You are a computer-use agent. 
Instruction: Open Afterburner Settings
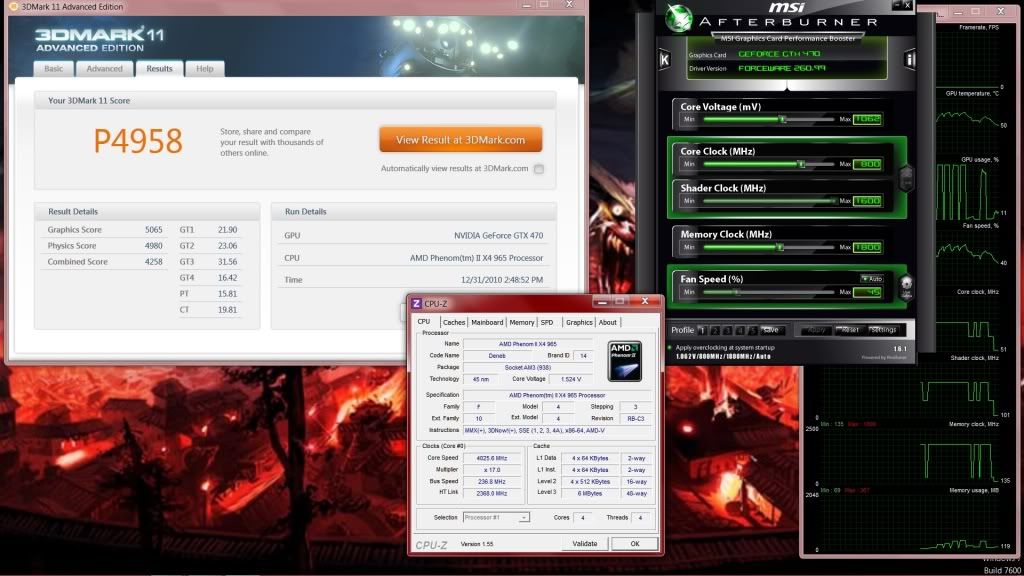tap(884, 330)
